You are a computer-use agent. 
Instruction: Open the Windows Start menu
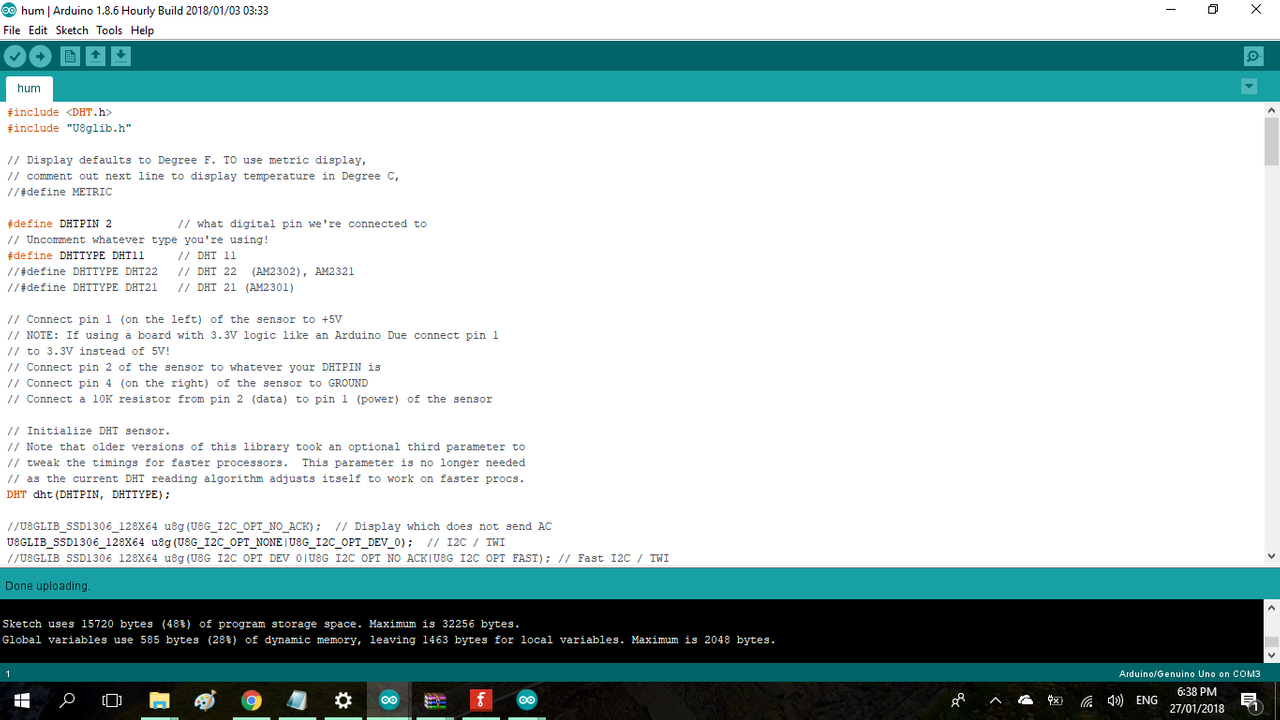coord(20,700)
